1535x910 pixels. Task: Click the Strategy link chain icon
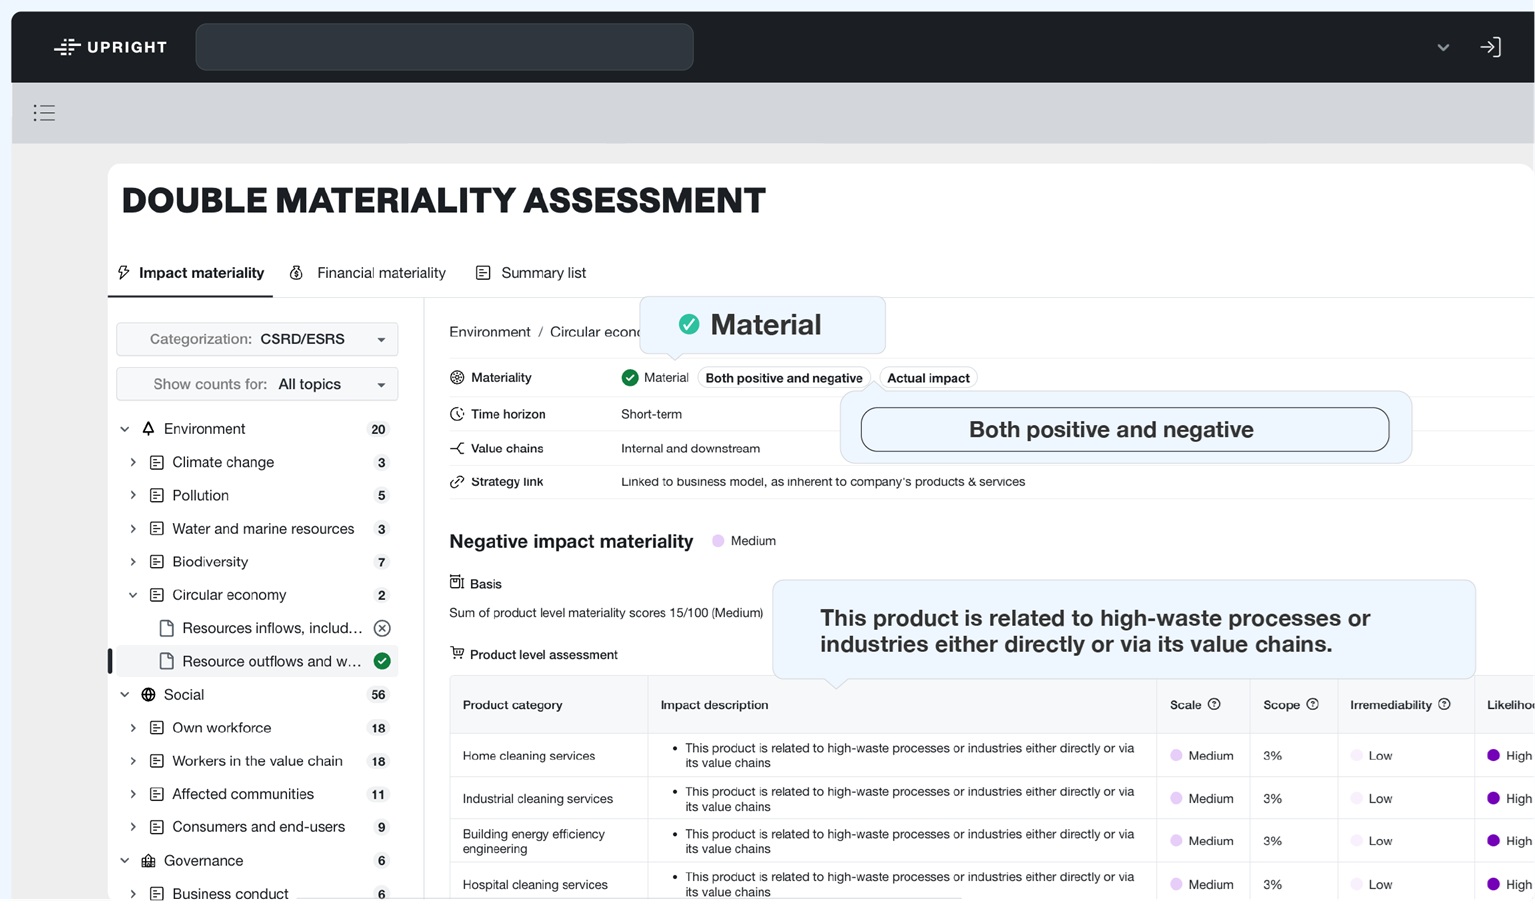(456, 481)
